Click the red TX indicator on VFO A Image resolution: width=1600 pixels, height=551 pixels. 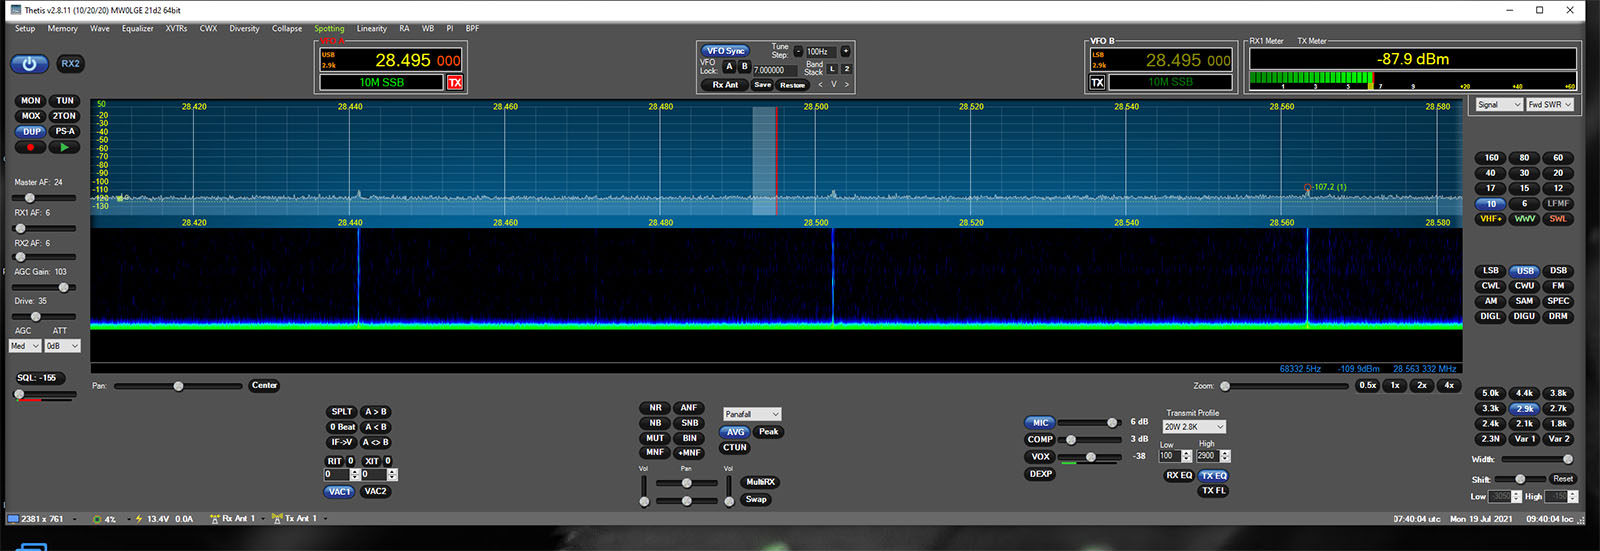click(455, 83)
